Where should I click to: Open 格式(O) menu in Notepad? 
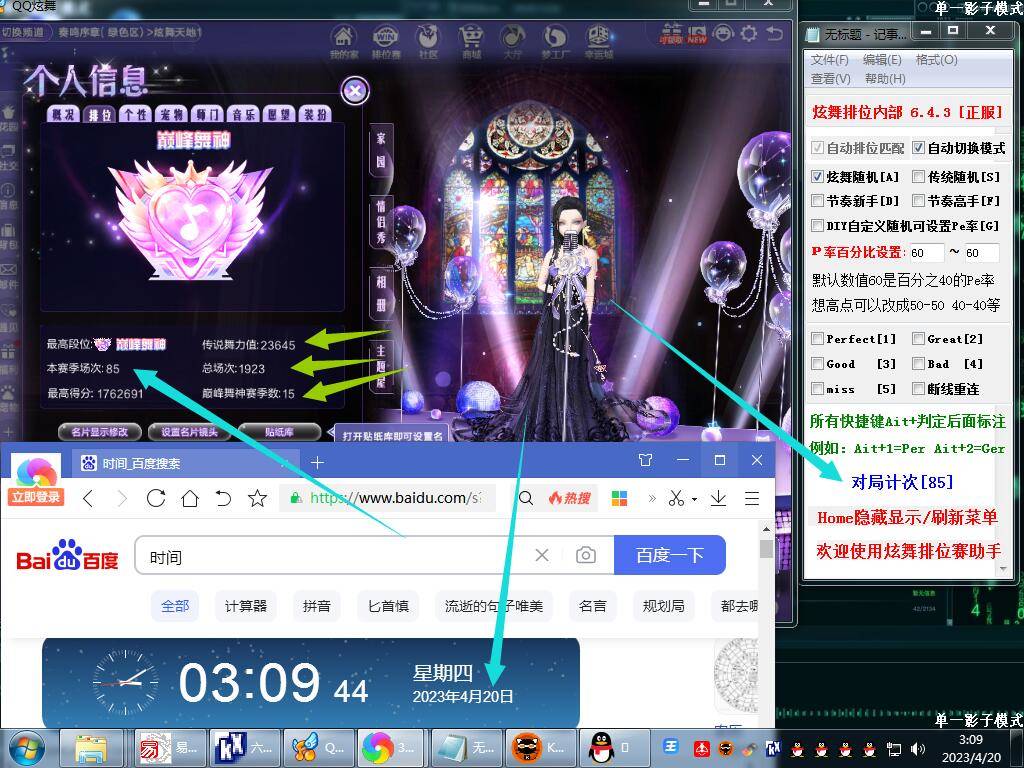click(x=936, y=59)
